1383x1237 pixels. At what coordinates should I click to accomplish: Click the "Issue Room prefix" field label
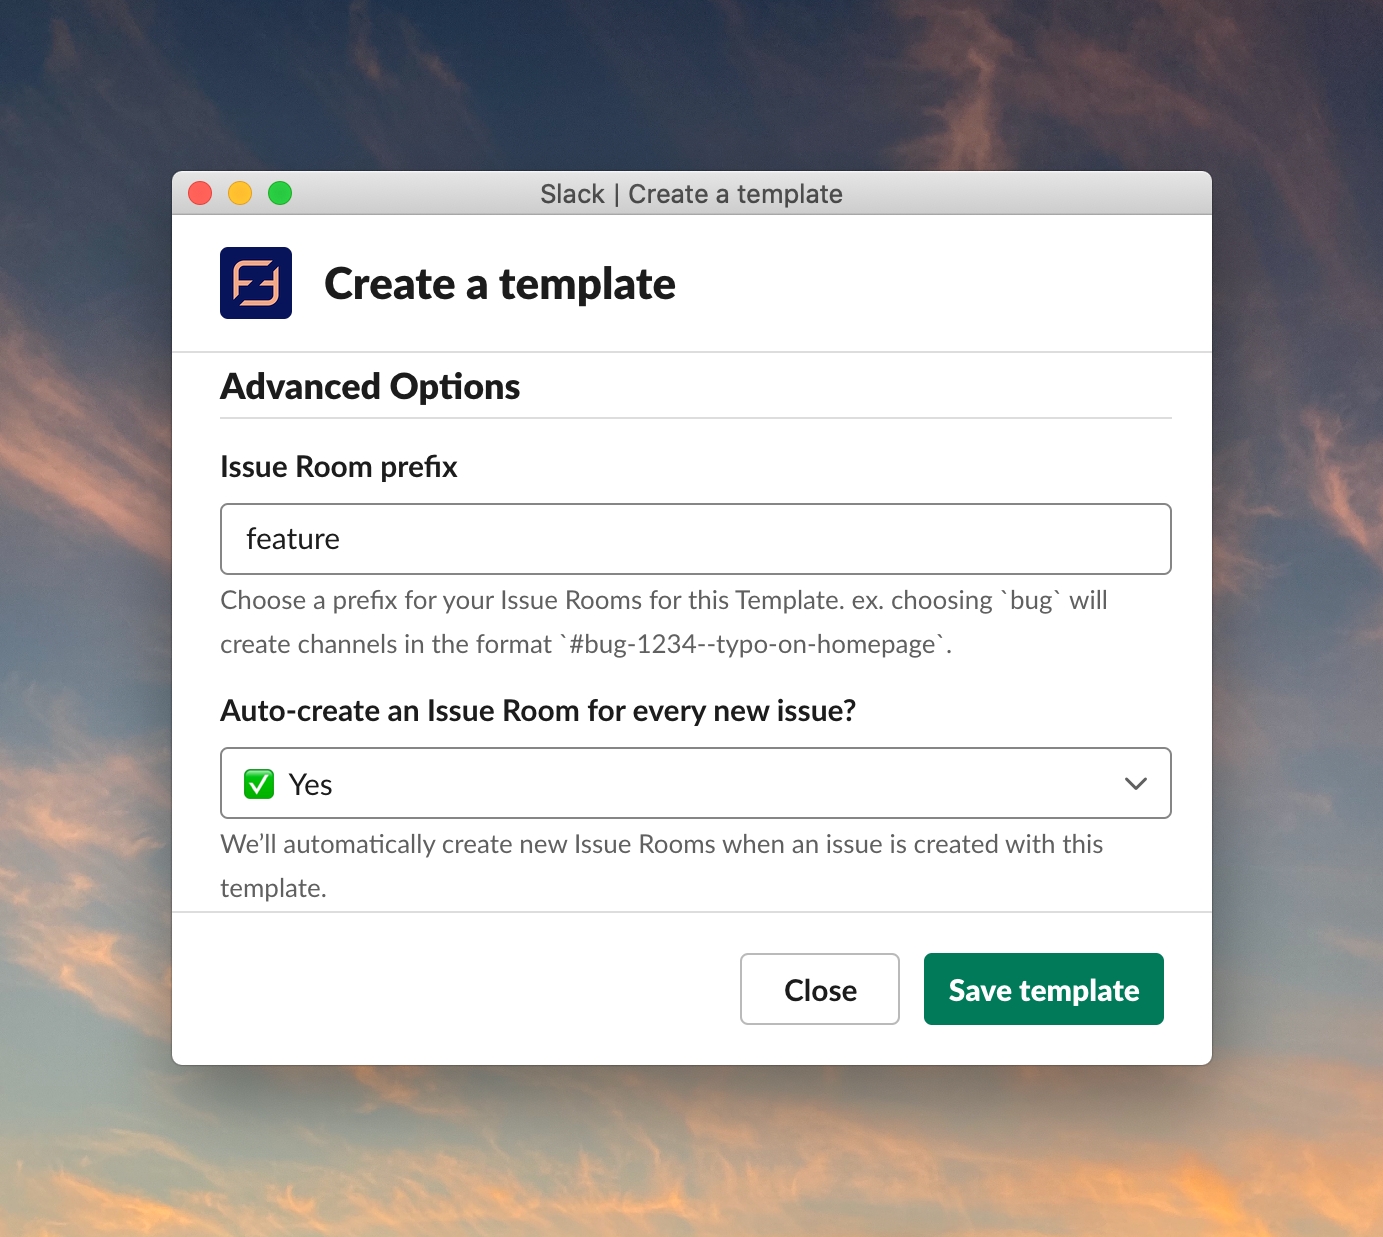(x=338, y=467)
